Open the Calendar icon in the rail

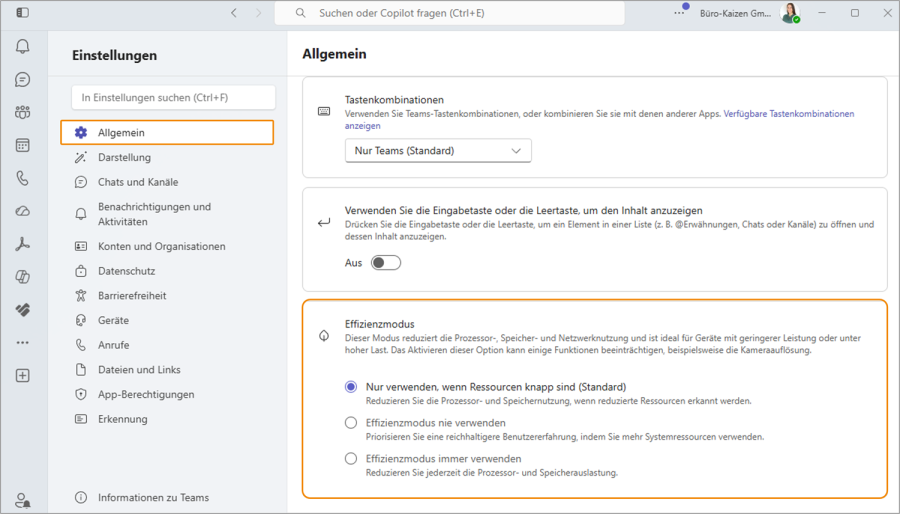tap(22, 145)
